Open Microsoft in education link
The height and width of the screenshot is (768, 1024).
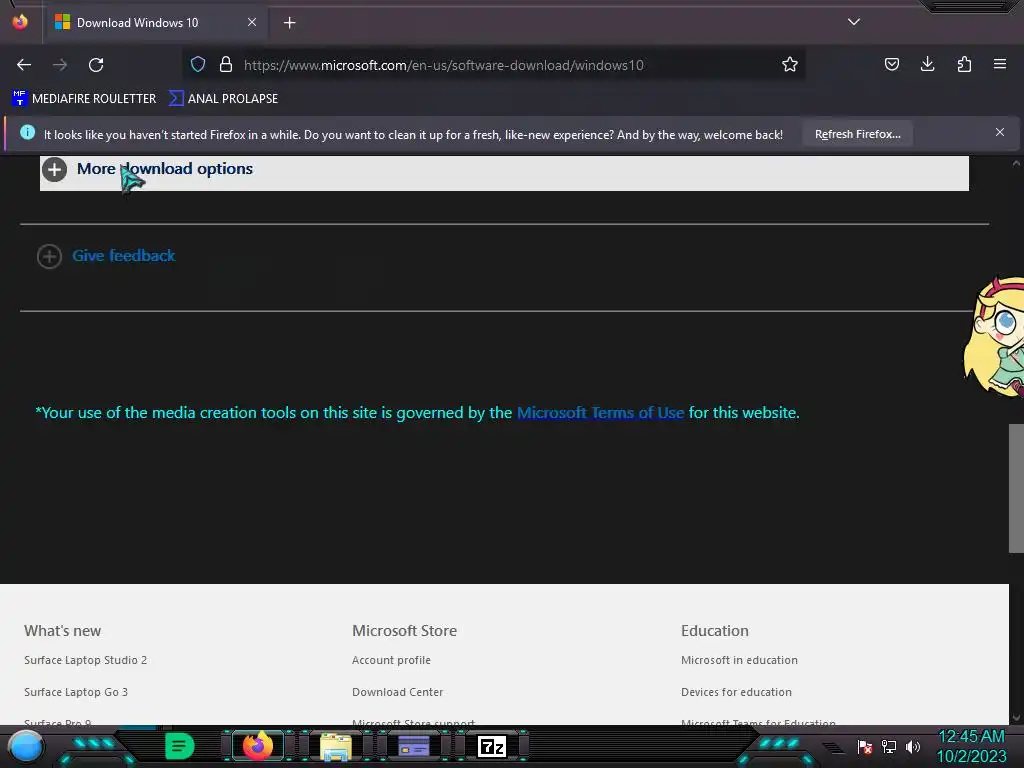tap(739, 660)
